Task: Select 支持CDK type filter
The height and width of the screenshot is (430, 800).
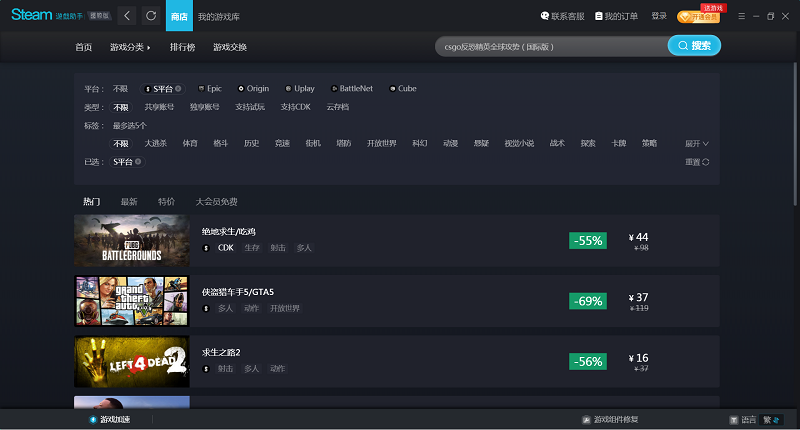Action: [x=295, y=107]
